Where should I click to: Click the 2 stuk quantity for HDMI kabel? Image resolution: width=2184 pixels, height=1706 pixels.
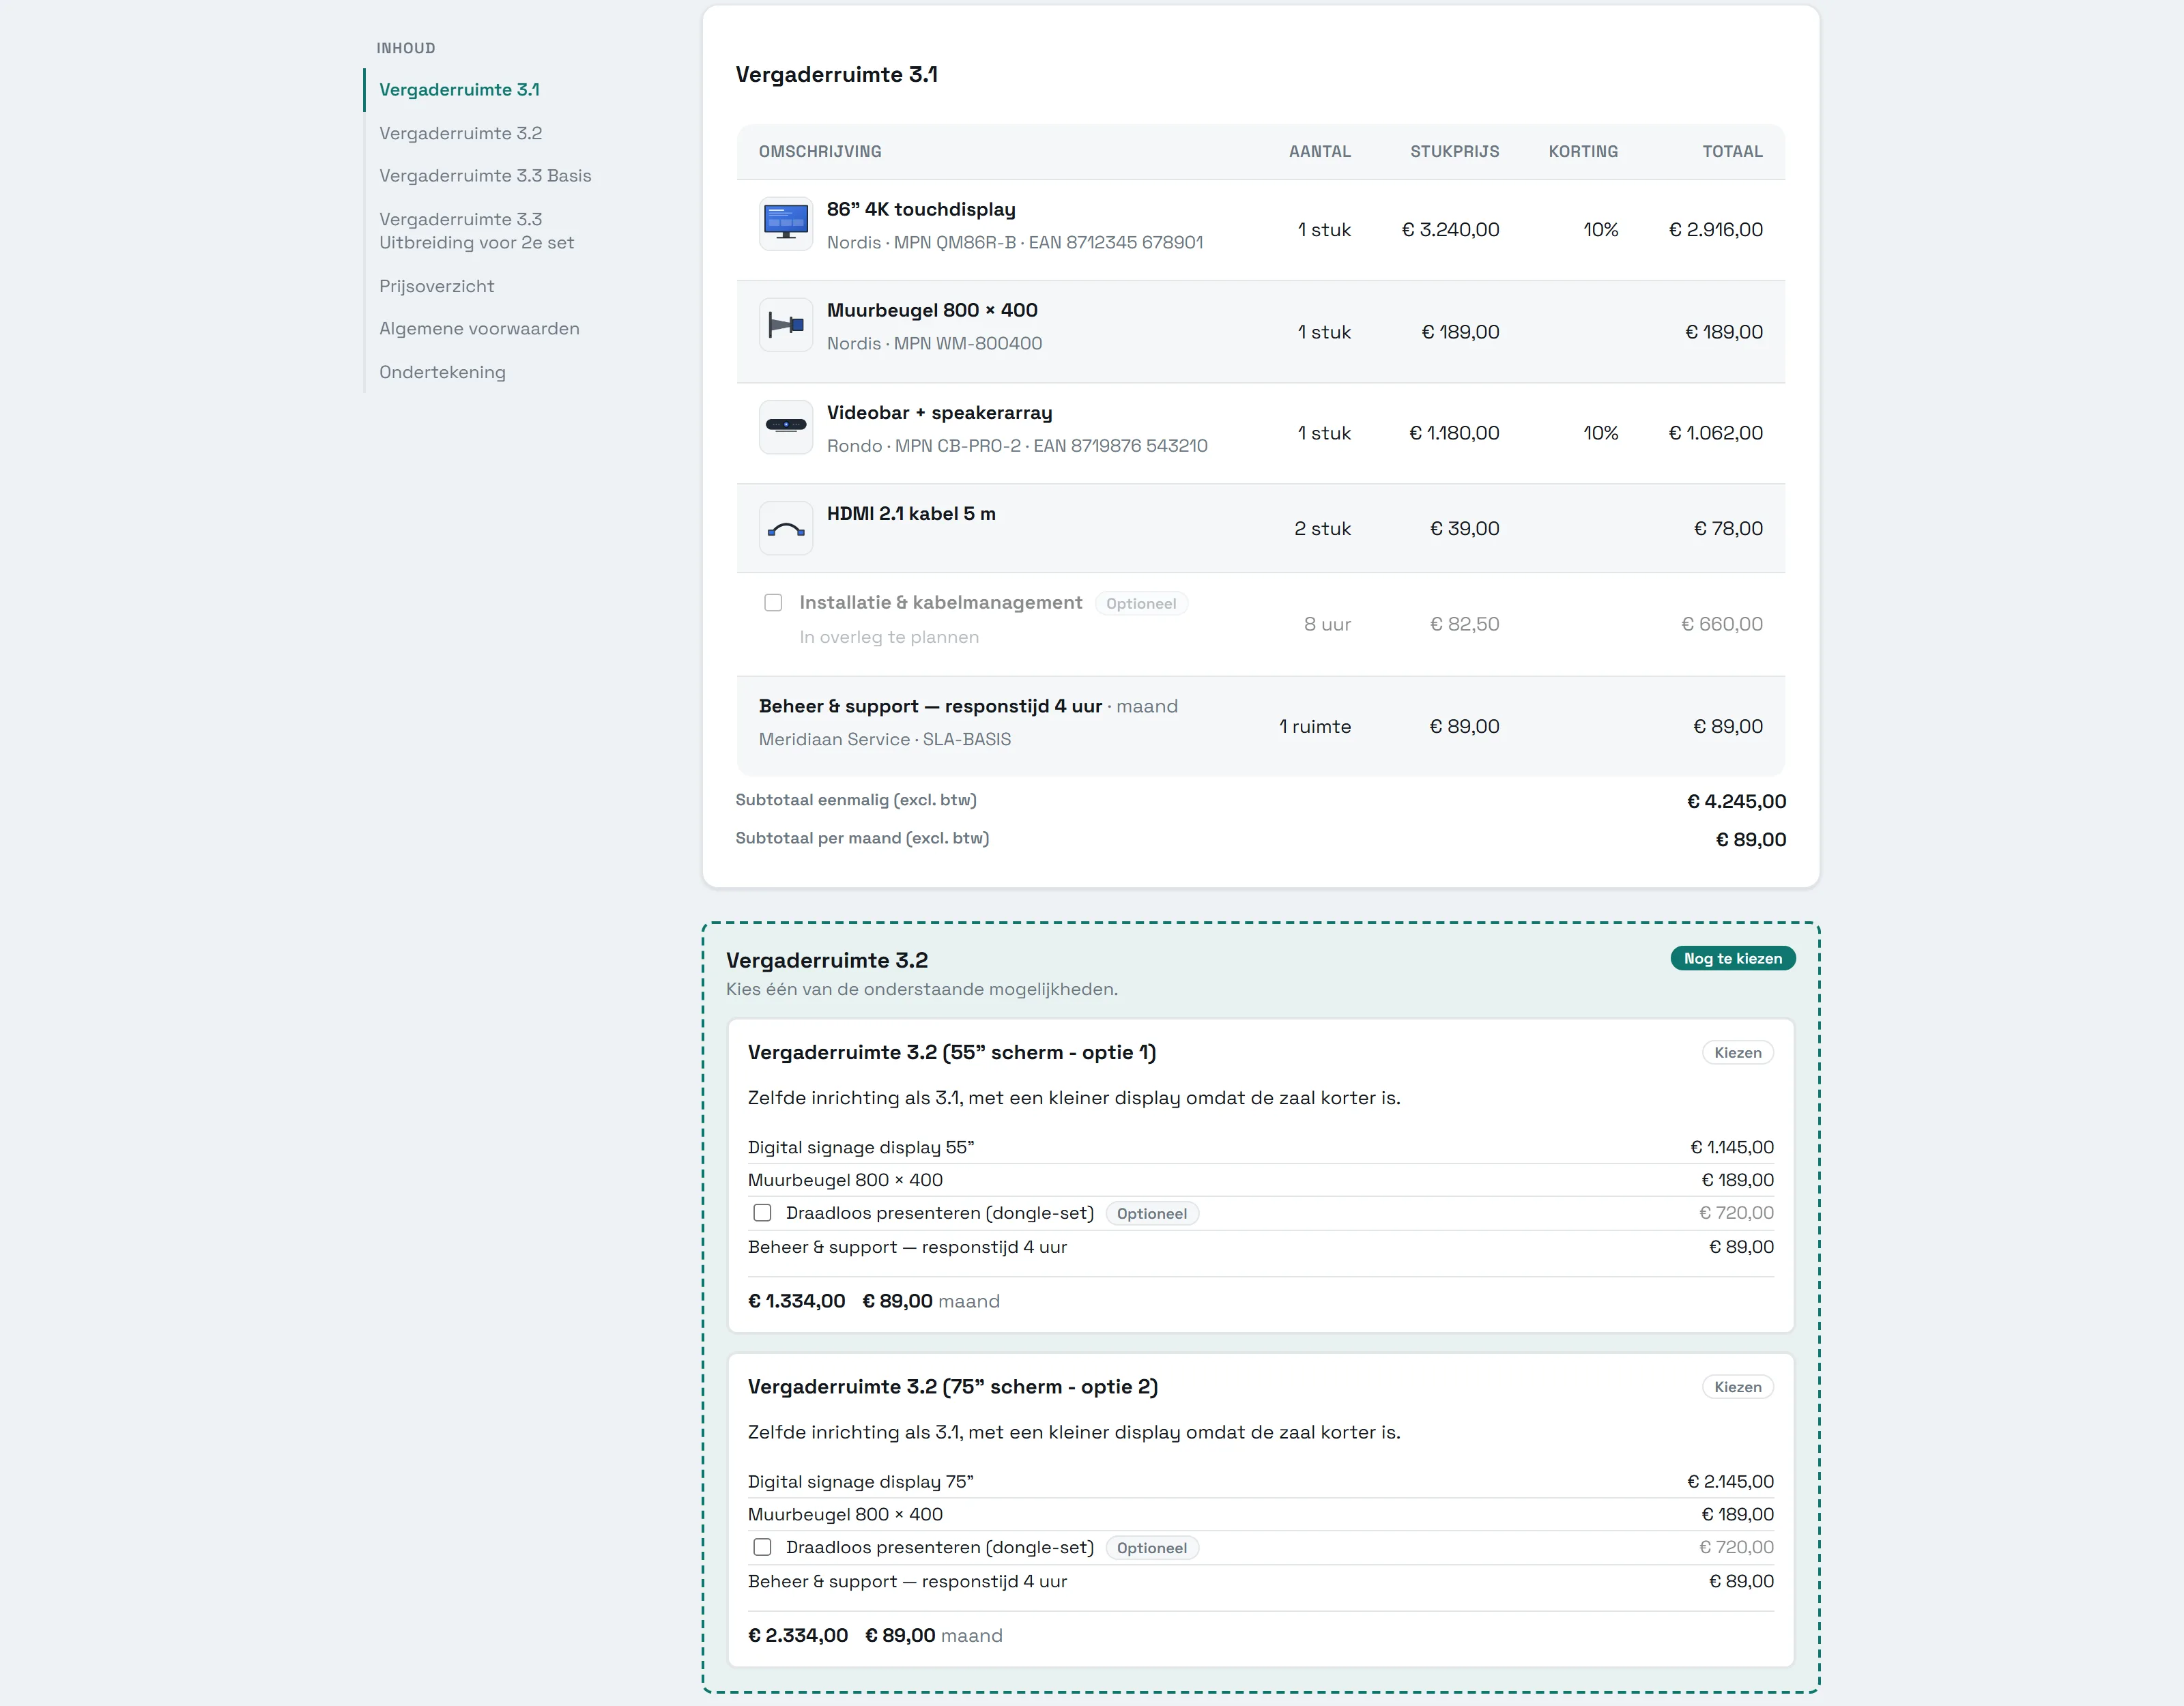pos(1322,528)
